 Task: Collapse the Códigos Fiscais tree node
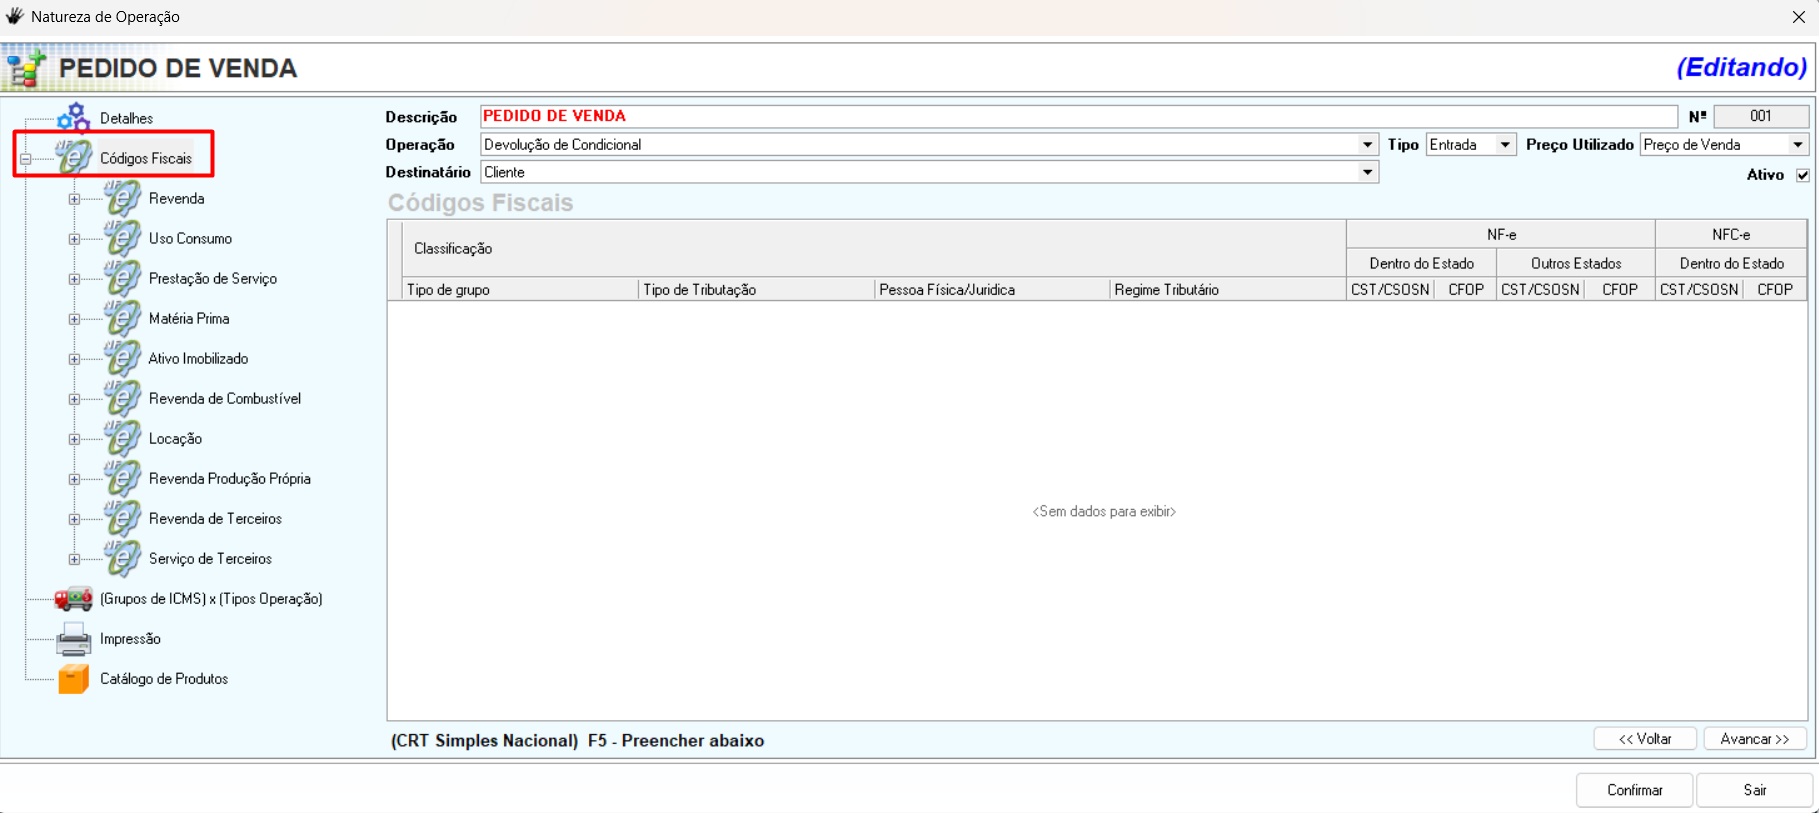click(x=26, y=159)
